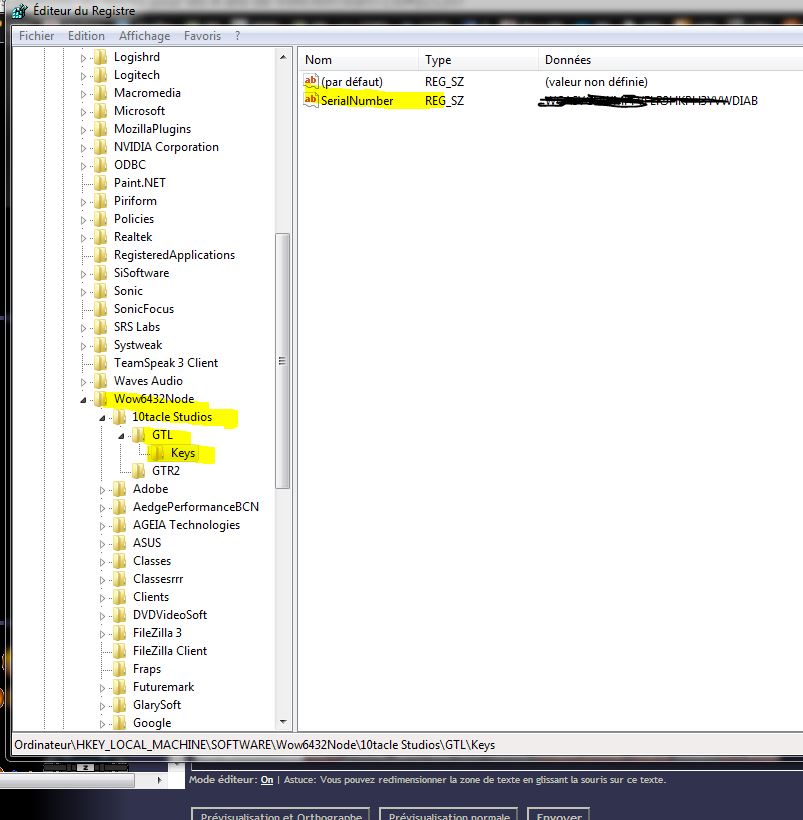
Task: Click the (par défaut) string value icon
Action: click(x=311, y=82)
